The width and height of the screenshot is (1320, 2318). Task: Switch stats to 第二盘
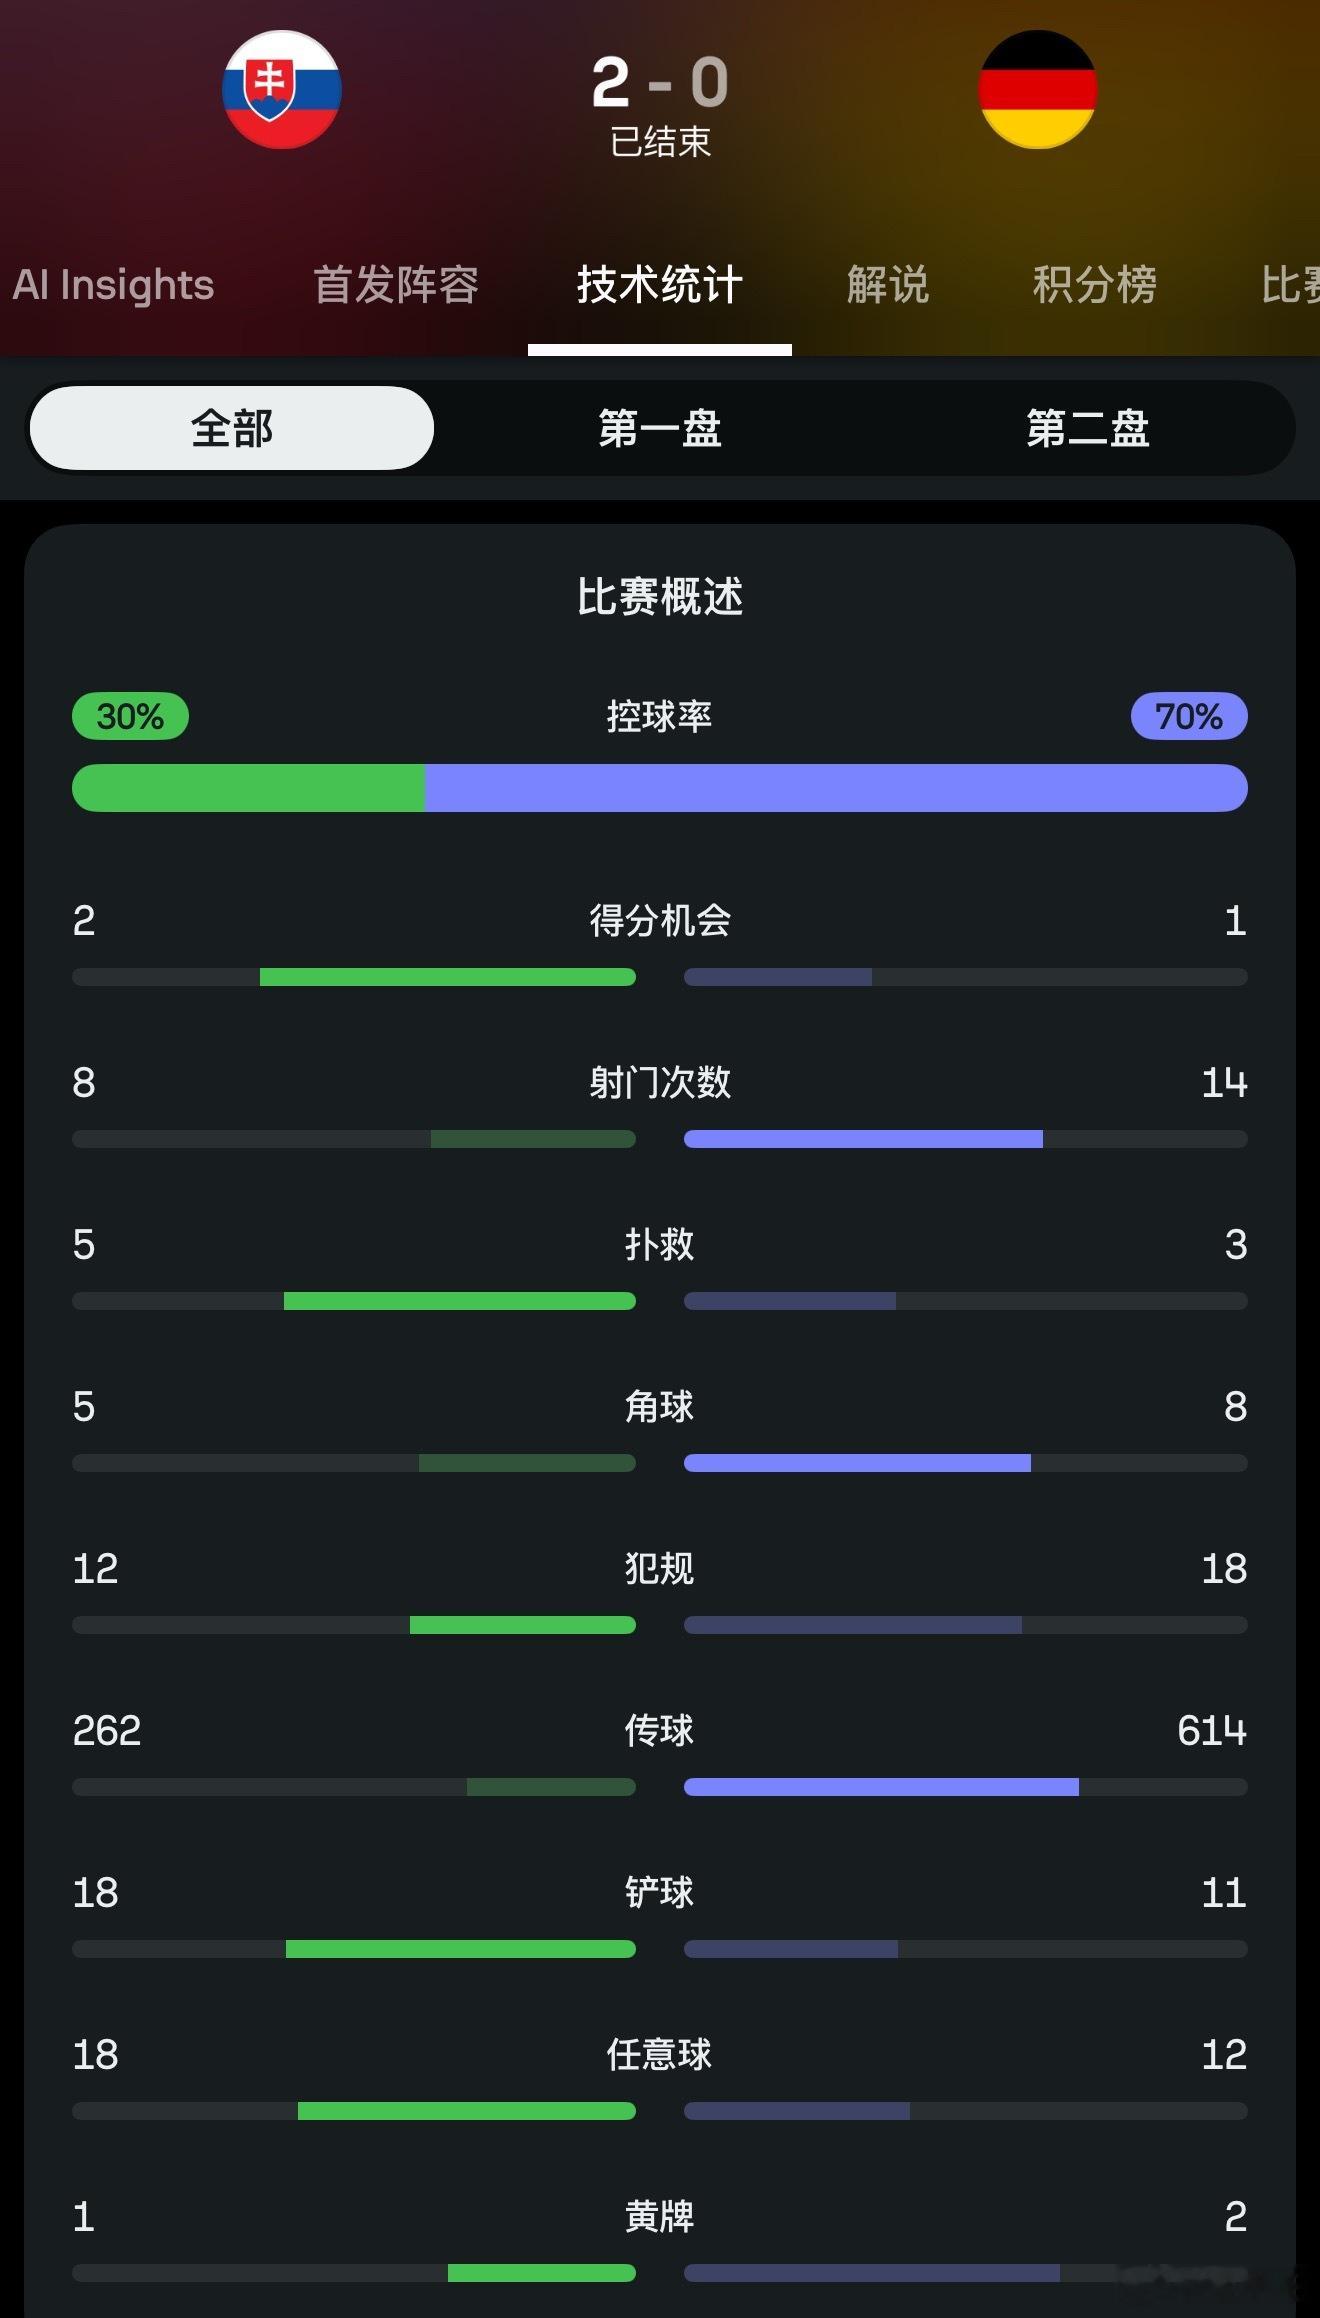(1088, 428)
